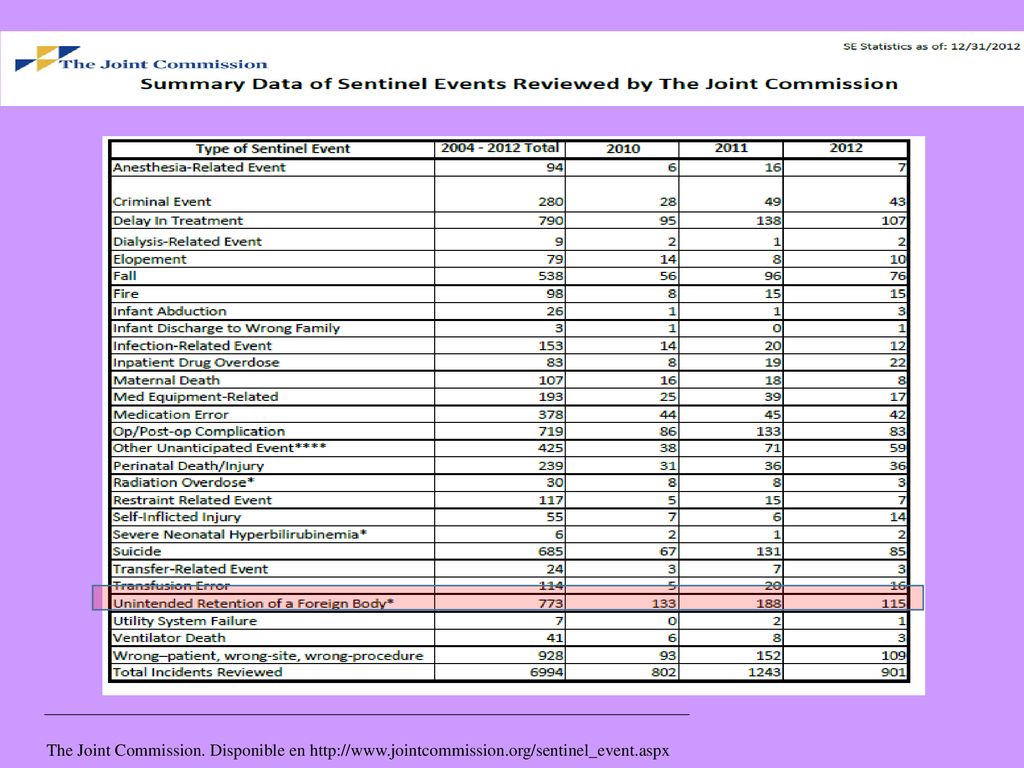Image resolution: width=1024 pixels, height=768 pixels.
Task: Select the 'Fall' row label
Action: tap(124, 276)
